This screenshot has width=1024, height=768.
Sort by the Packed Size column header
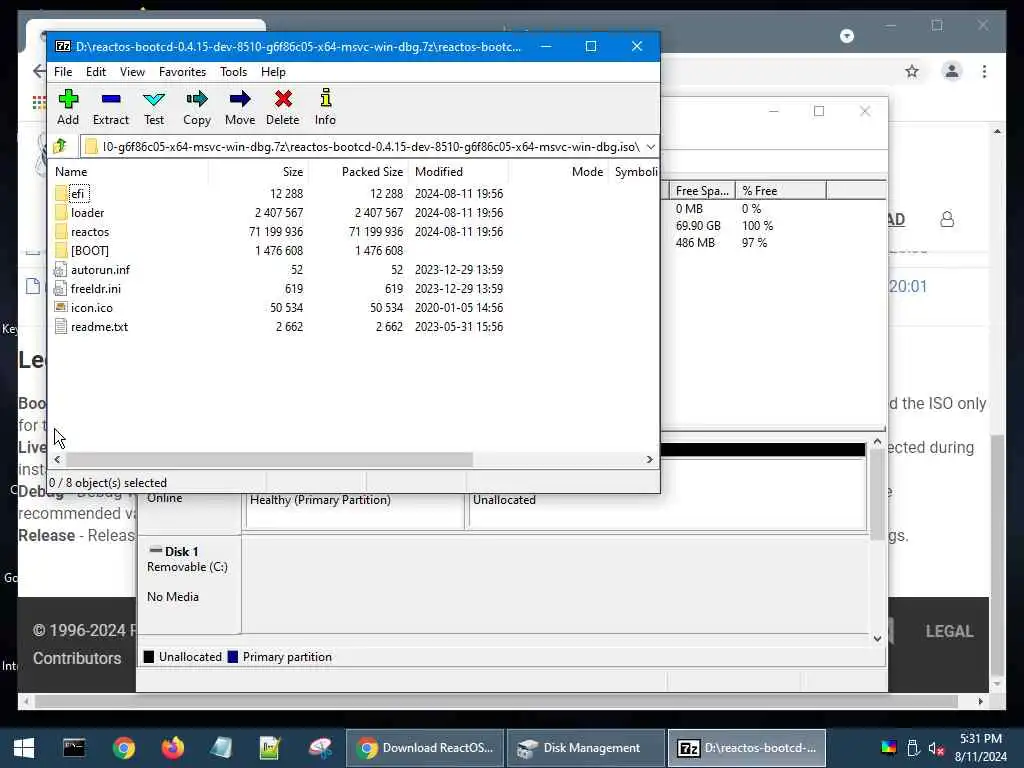(359, 172)
